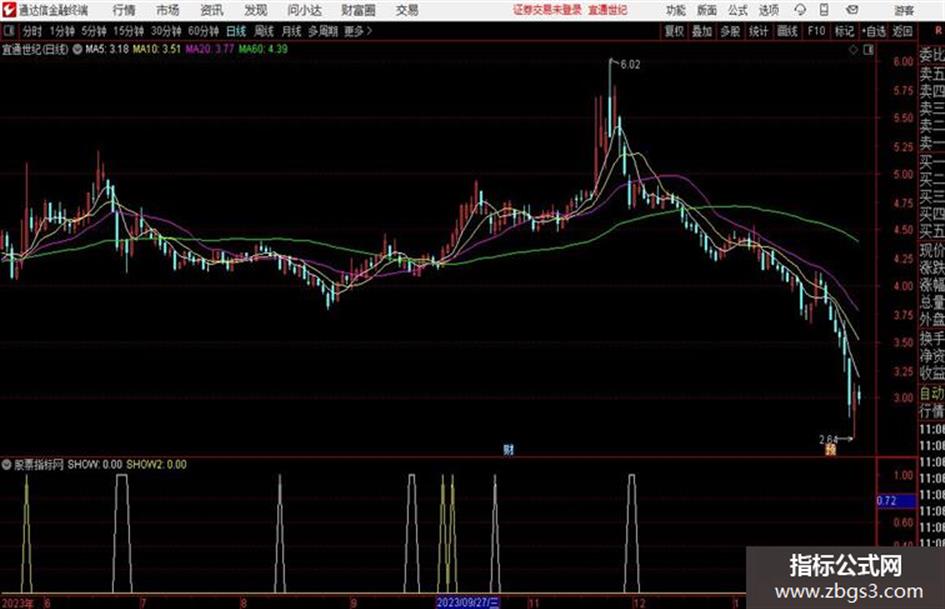Screen dimensions: 945x609
Task: Click the MA20: 3.77 indicator label
Action: click(x=210, y=49)
